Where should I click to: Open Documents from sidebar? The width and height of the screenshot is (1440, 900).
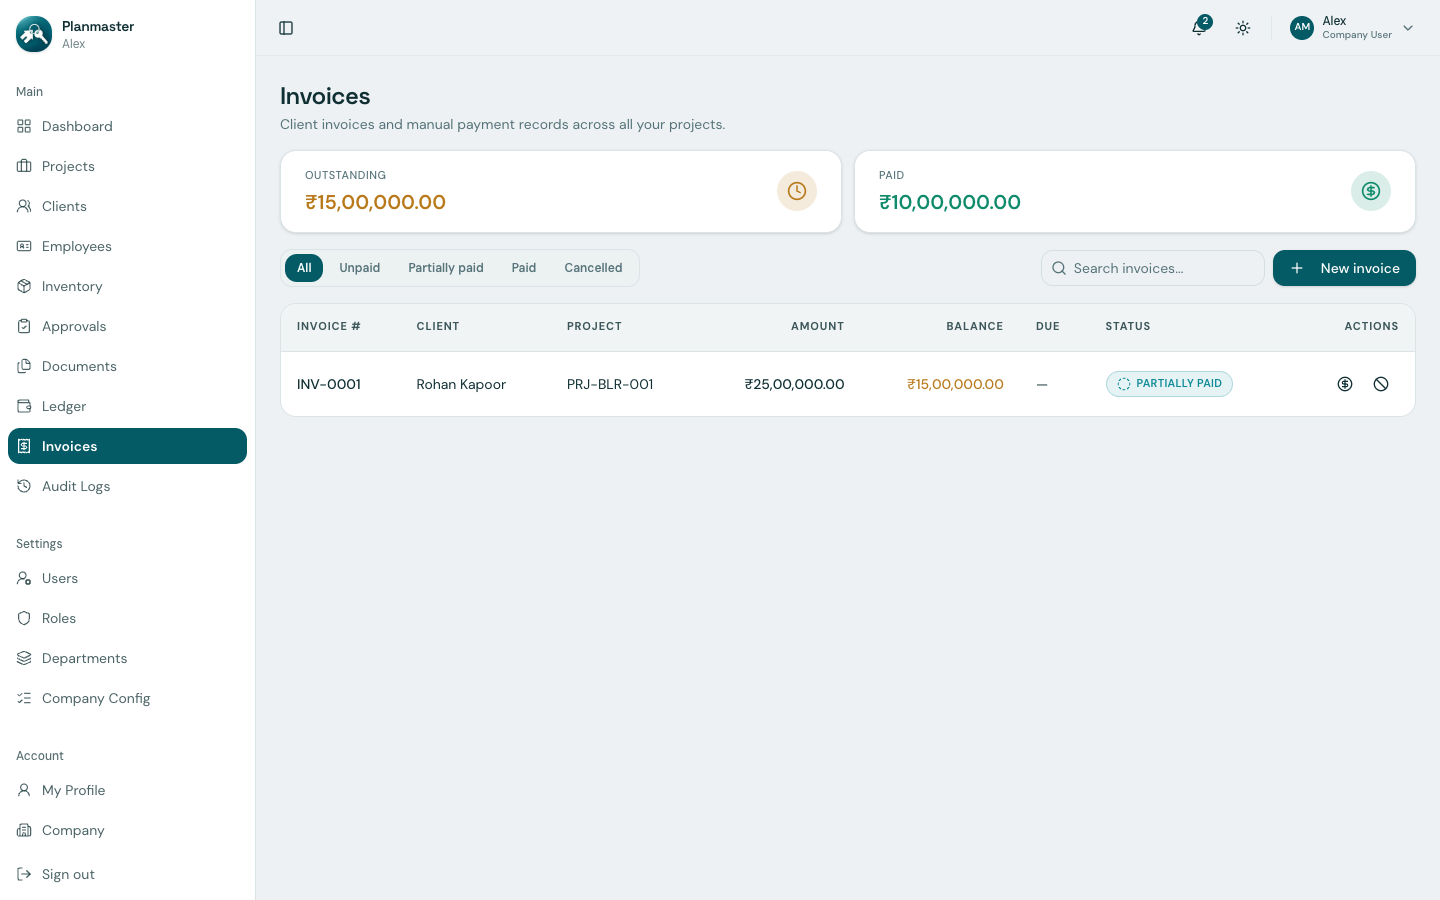tap(127, 366)
